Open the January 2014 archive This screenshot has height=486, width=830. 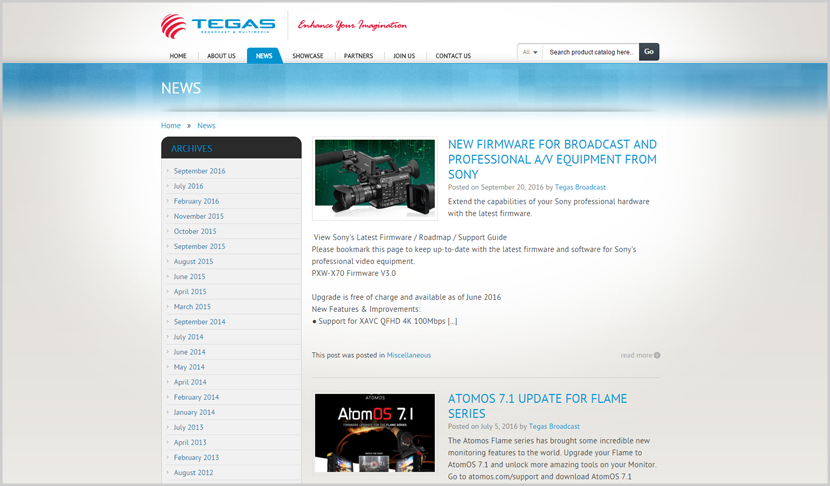(x=194, y=412)
